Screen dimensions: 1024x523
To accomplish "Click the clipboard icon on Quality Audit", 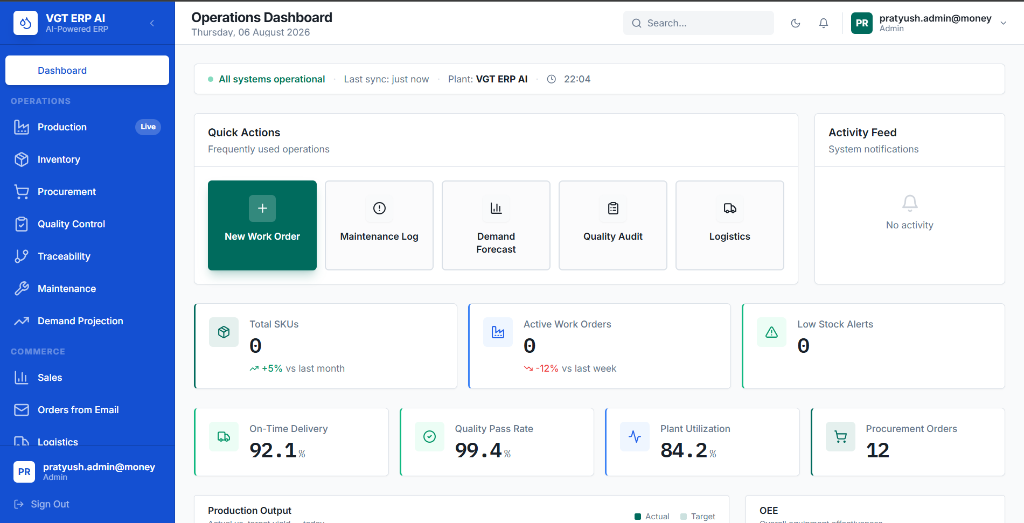I will [613, 208].
